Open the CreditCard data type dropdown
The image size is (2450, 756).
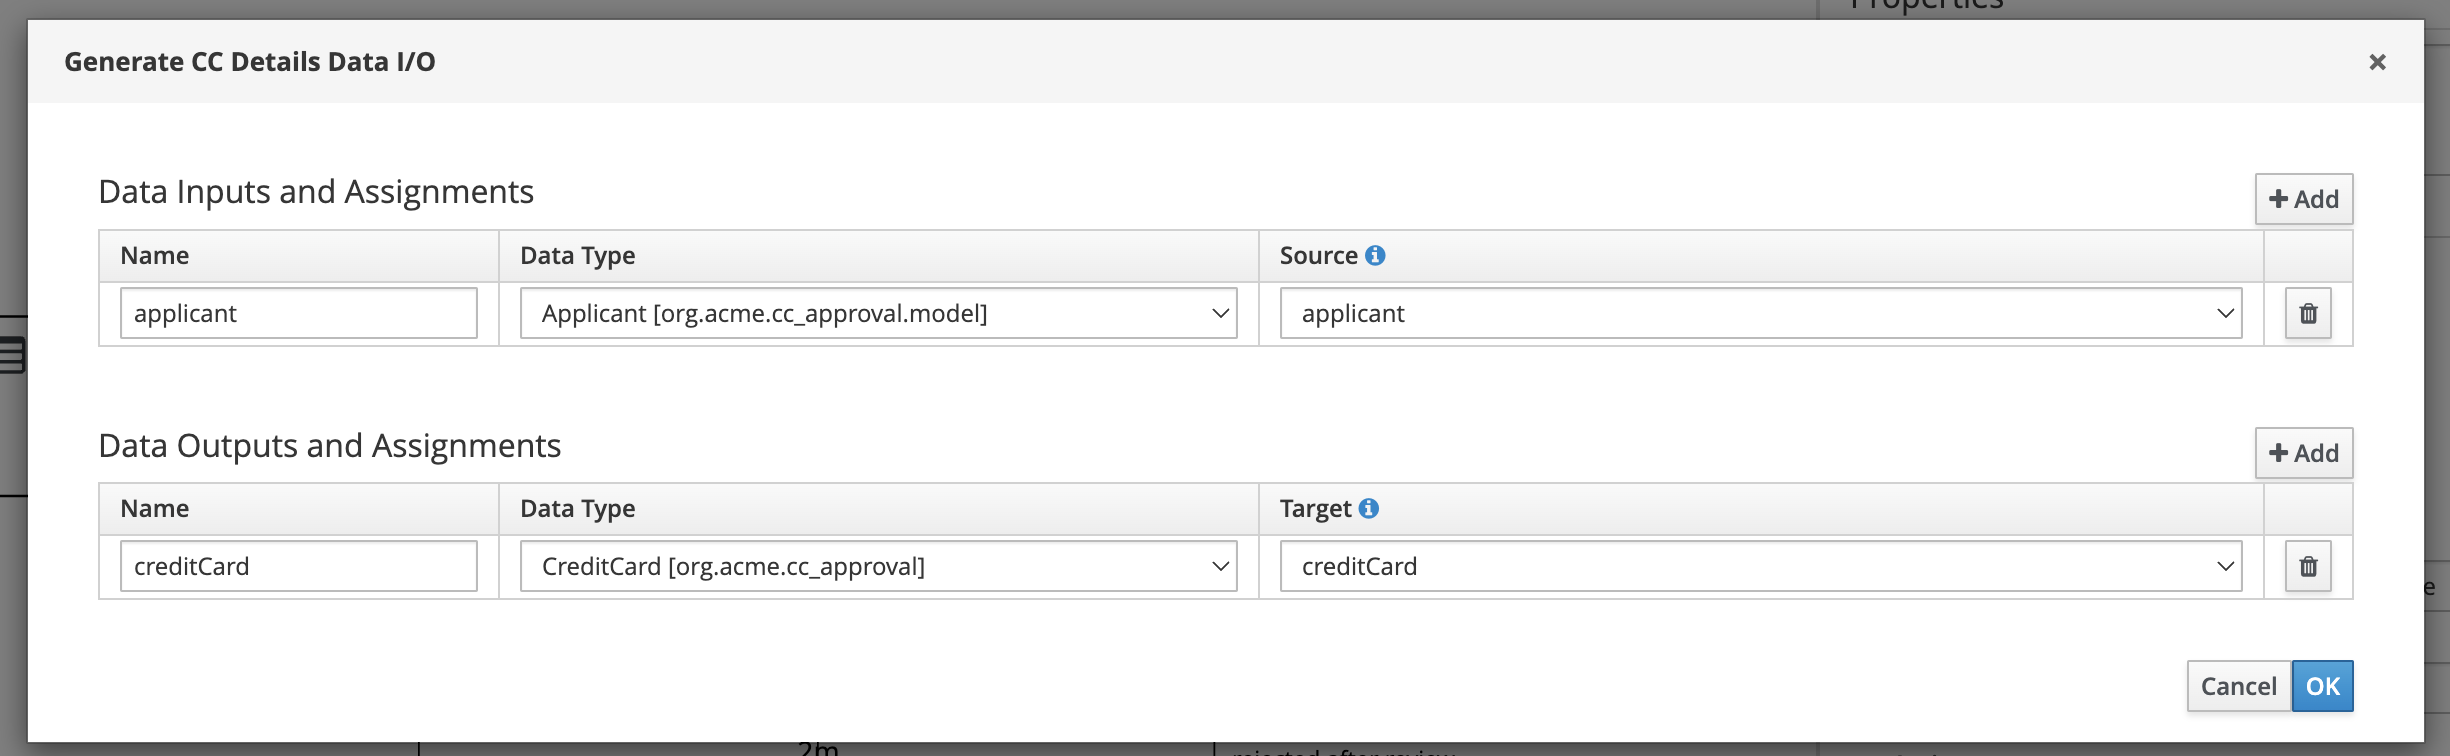(x=879, y=567)
